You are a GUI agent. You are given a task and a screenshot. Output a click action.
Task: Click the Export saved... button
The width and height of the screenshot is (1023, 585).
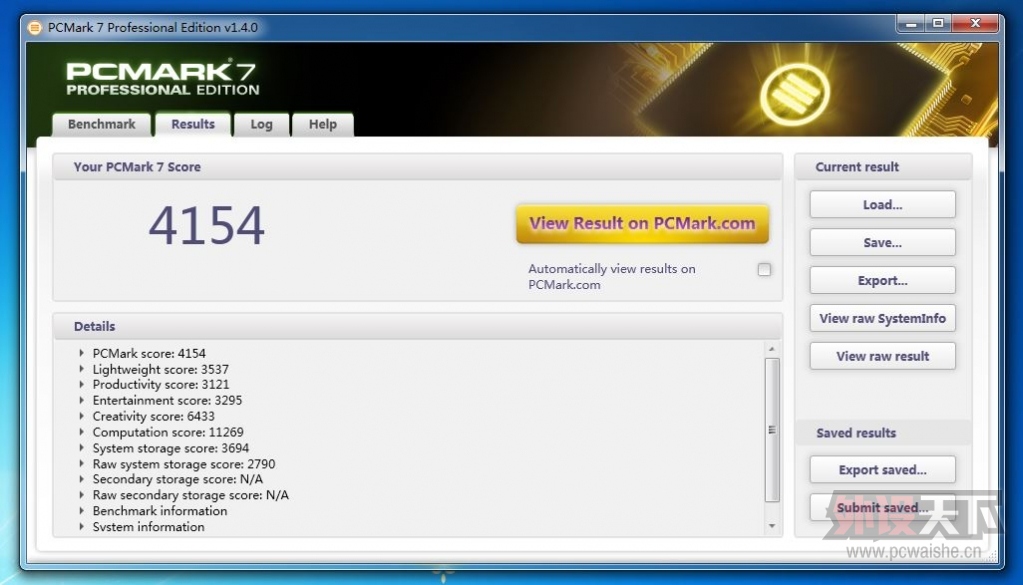pos(883,470)
